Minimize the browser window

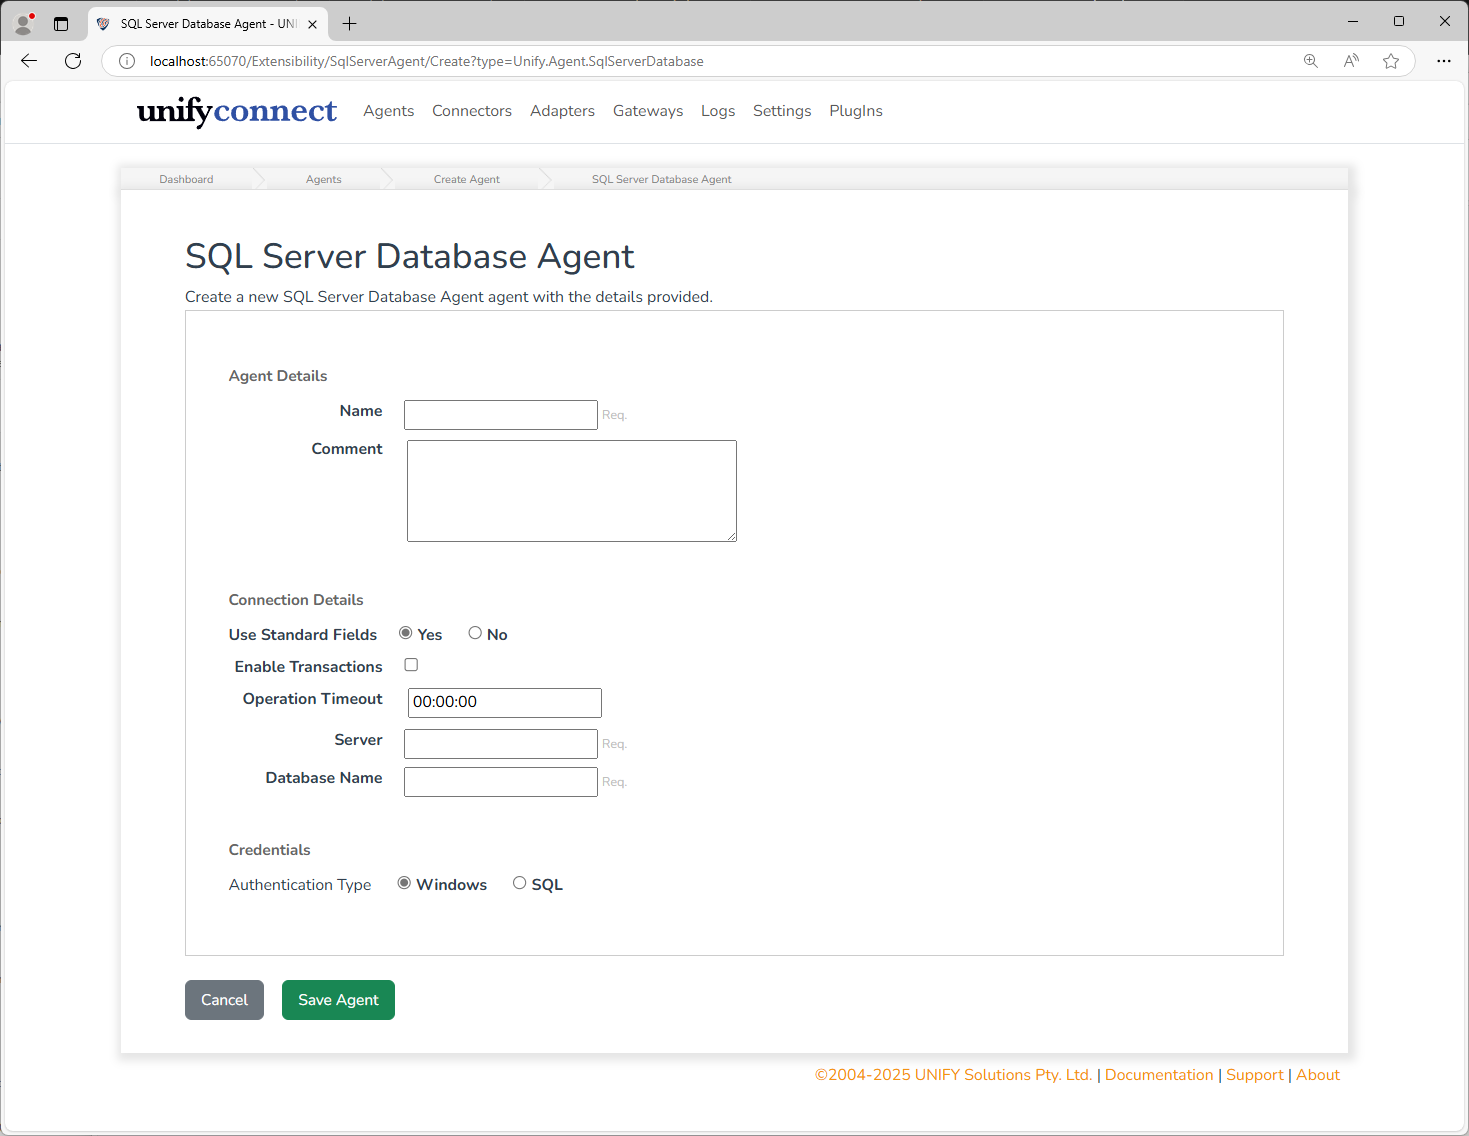[1353, 21]
